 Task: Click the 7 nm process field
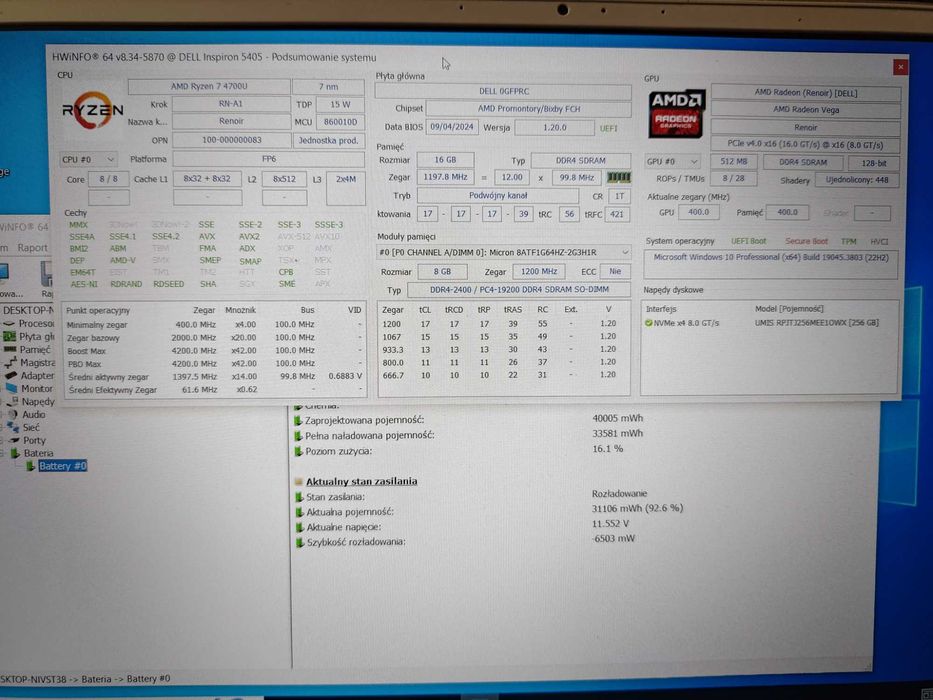(x=328, y=87)
